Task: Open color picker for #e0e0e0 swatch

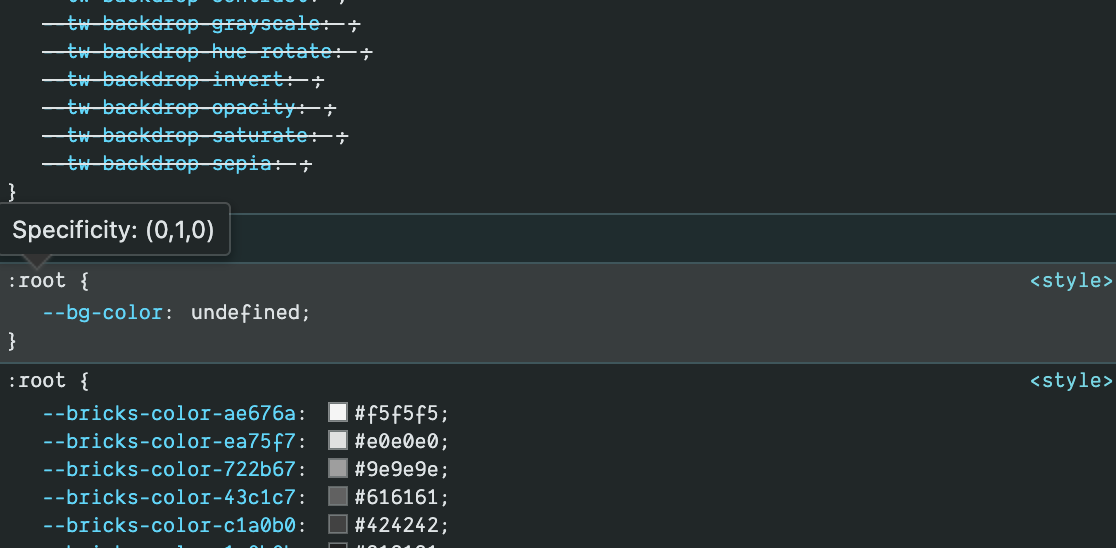Action: click(x=337, y=441)
